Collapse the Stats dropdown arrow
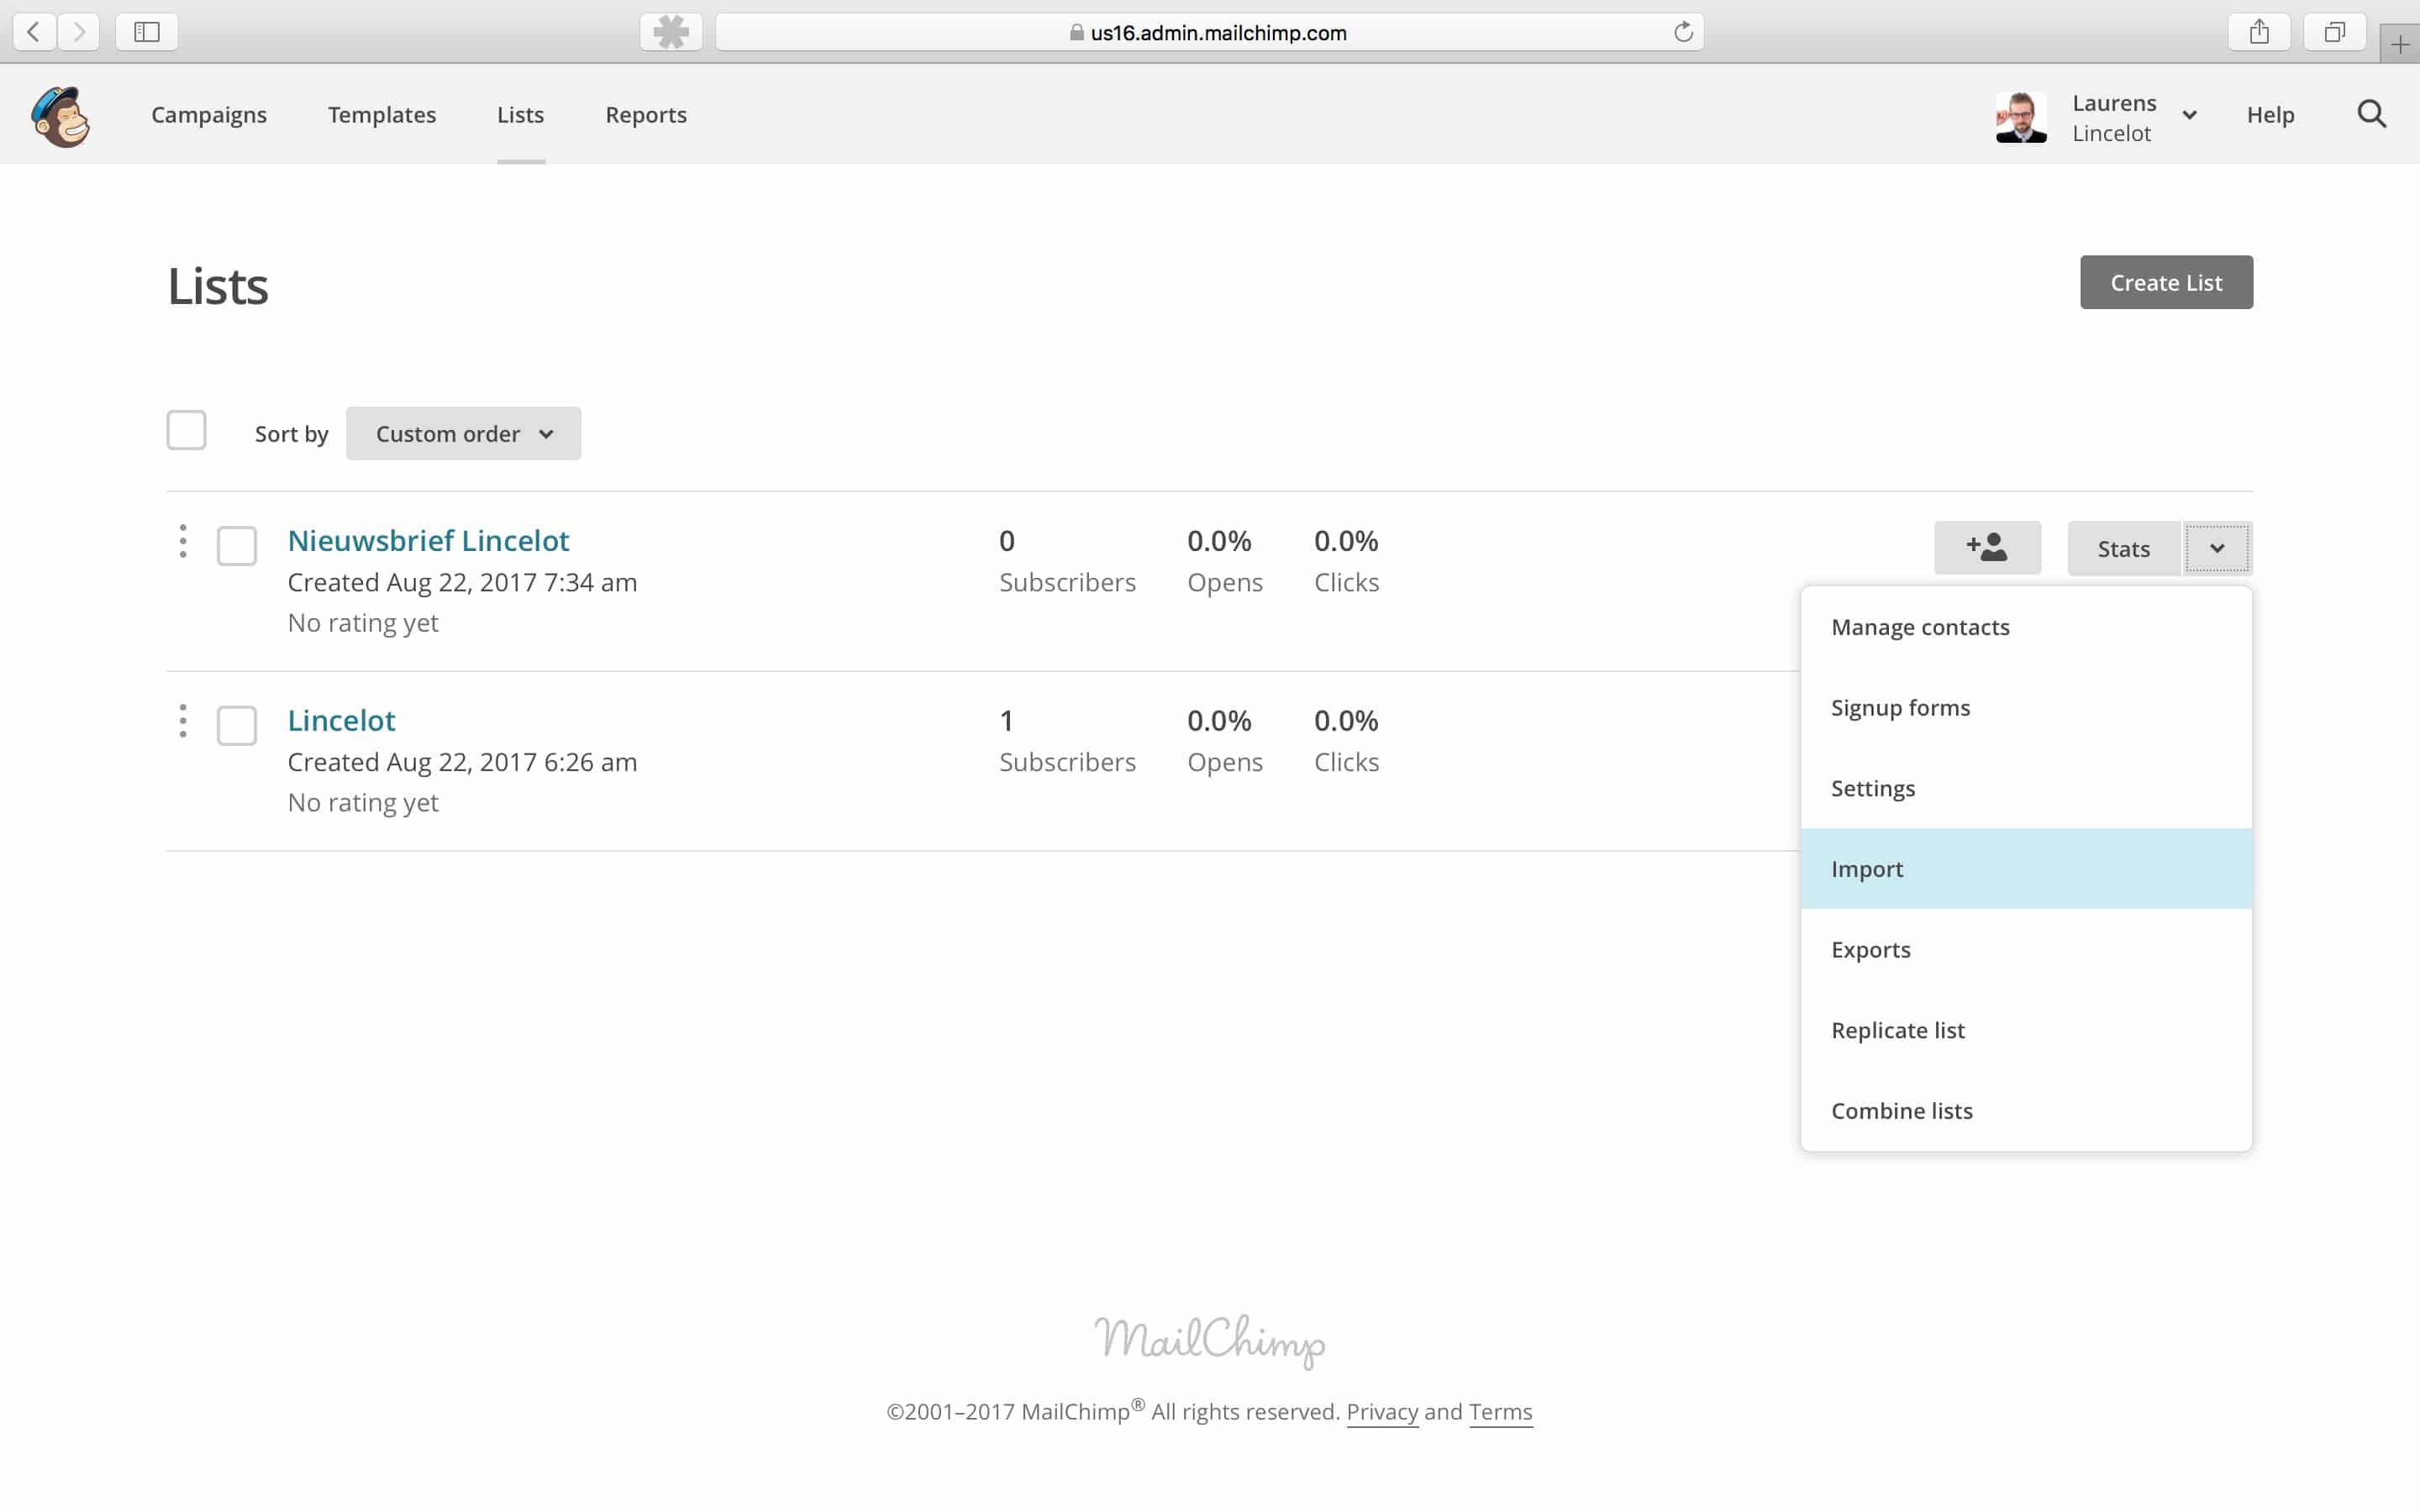 pyautogui.click(x=2217, y=548)
